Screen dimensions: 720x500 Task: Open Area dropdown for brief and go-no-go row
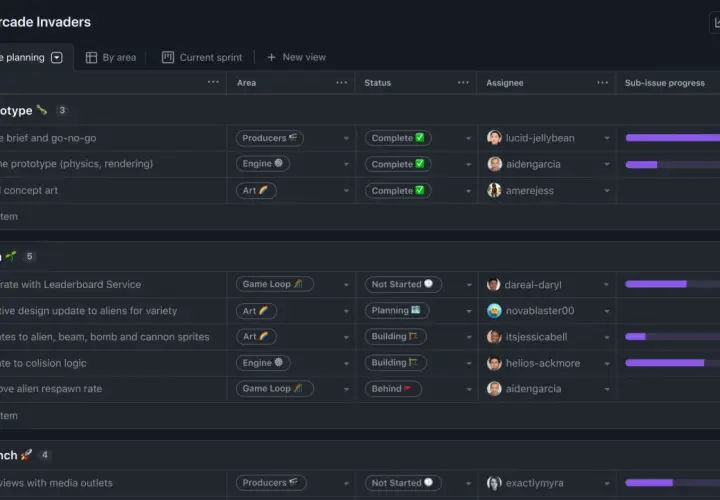click(x=346, y=138)
